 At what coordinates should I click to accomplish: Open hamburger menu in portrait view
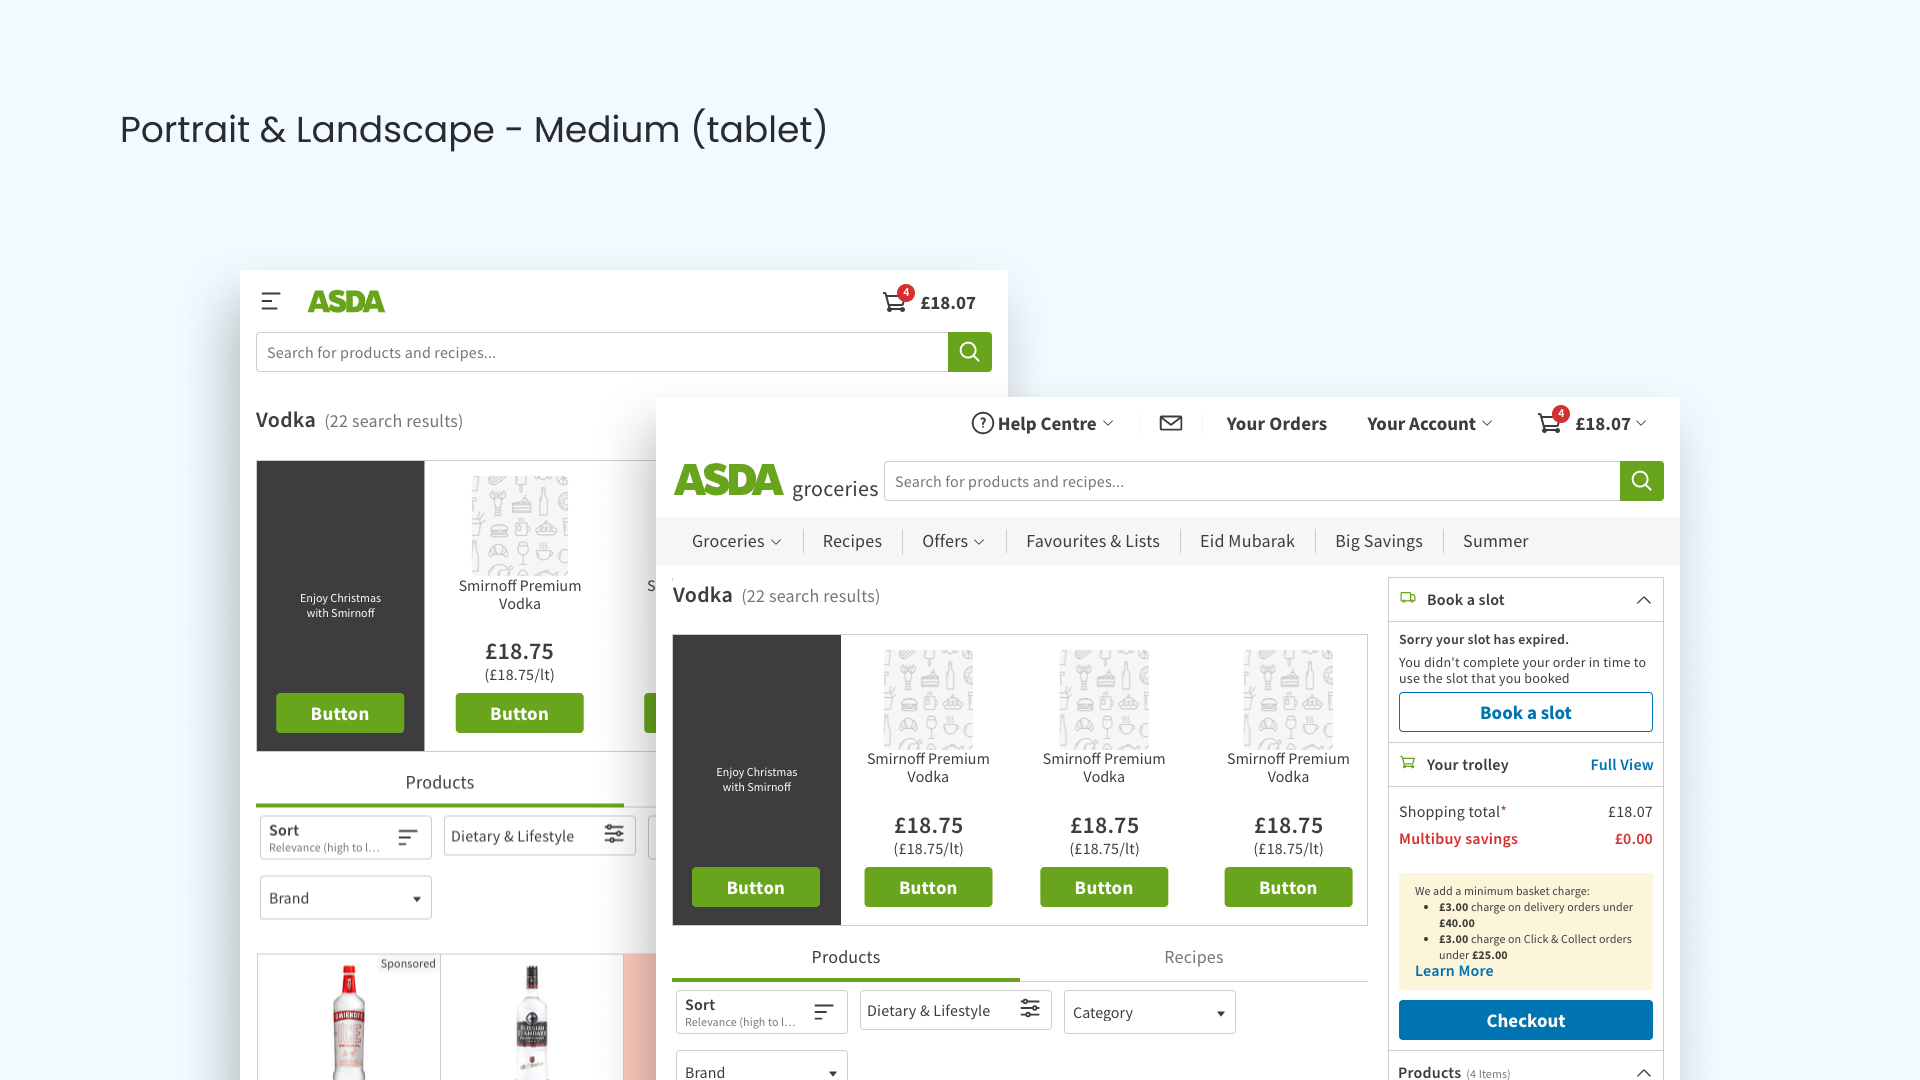[x=270, y=301]
